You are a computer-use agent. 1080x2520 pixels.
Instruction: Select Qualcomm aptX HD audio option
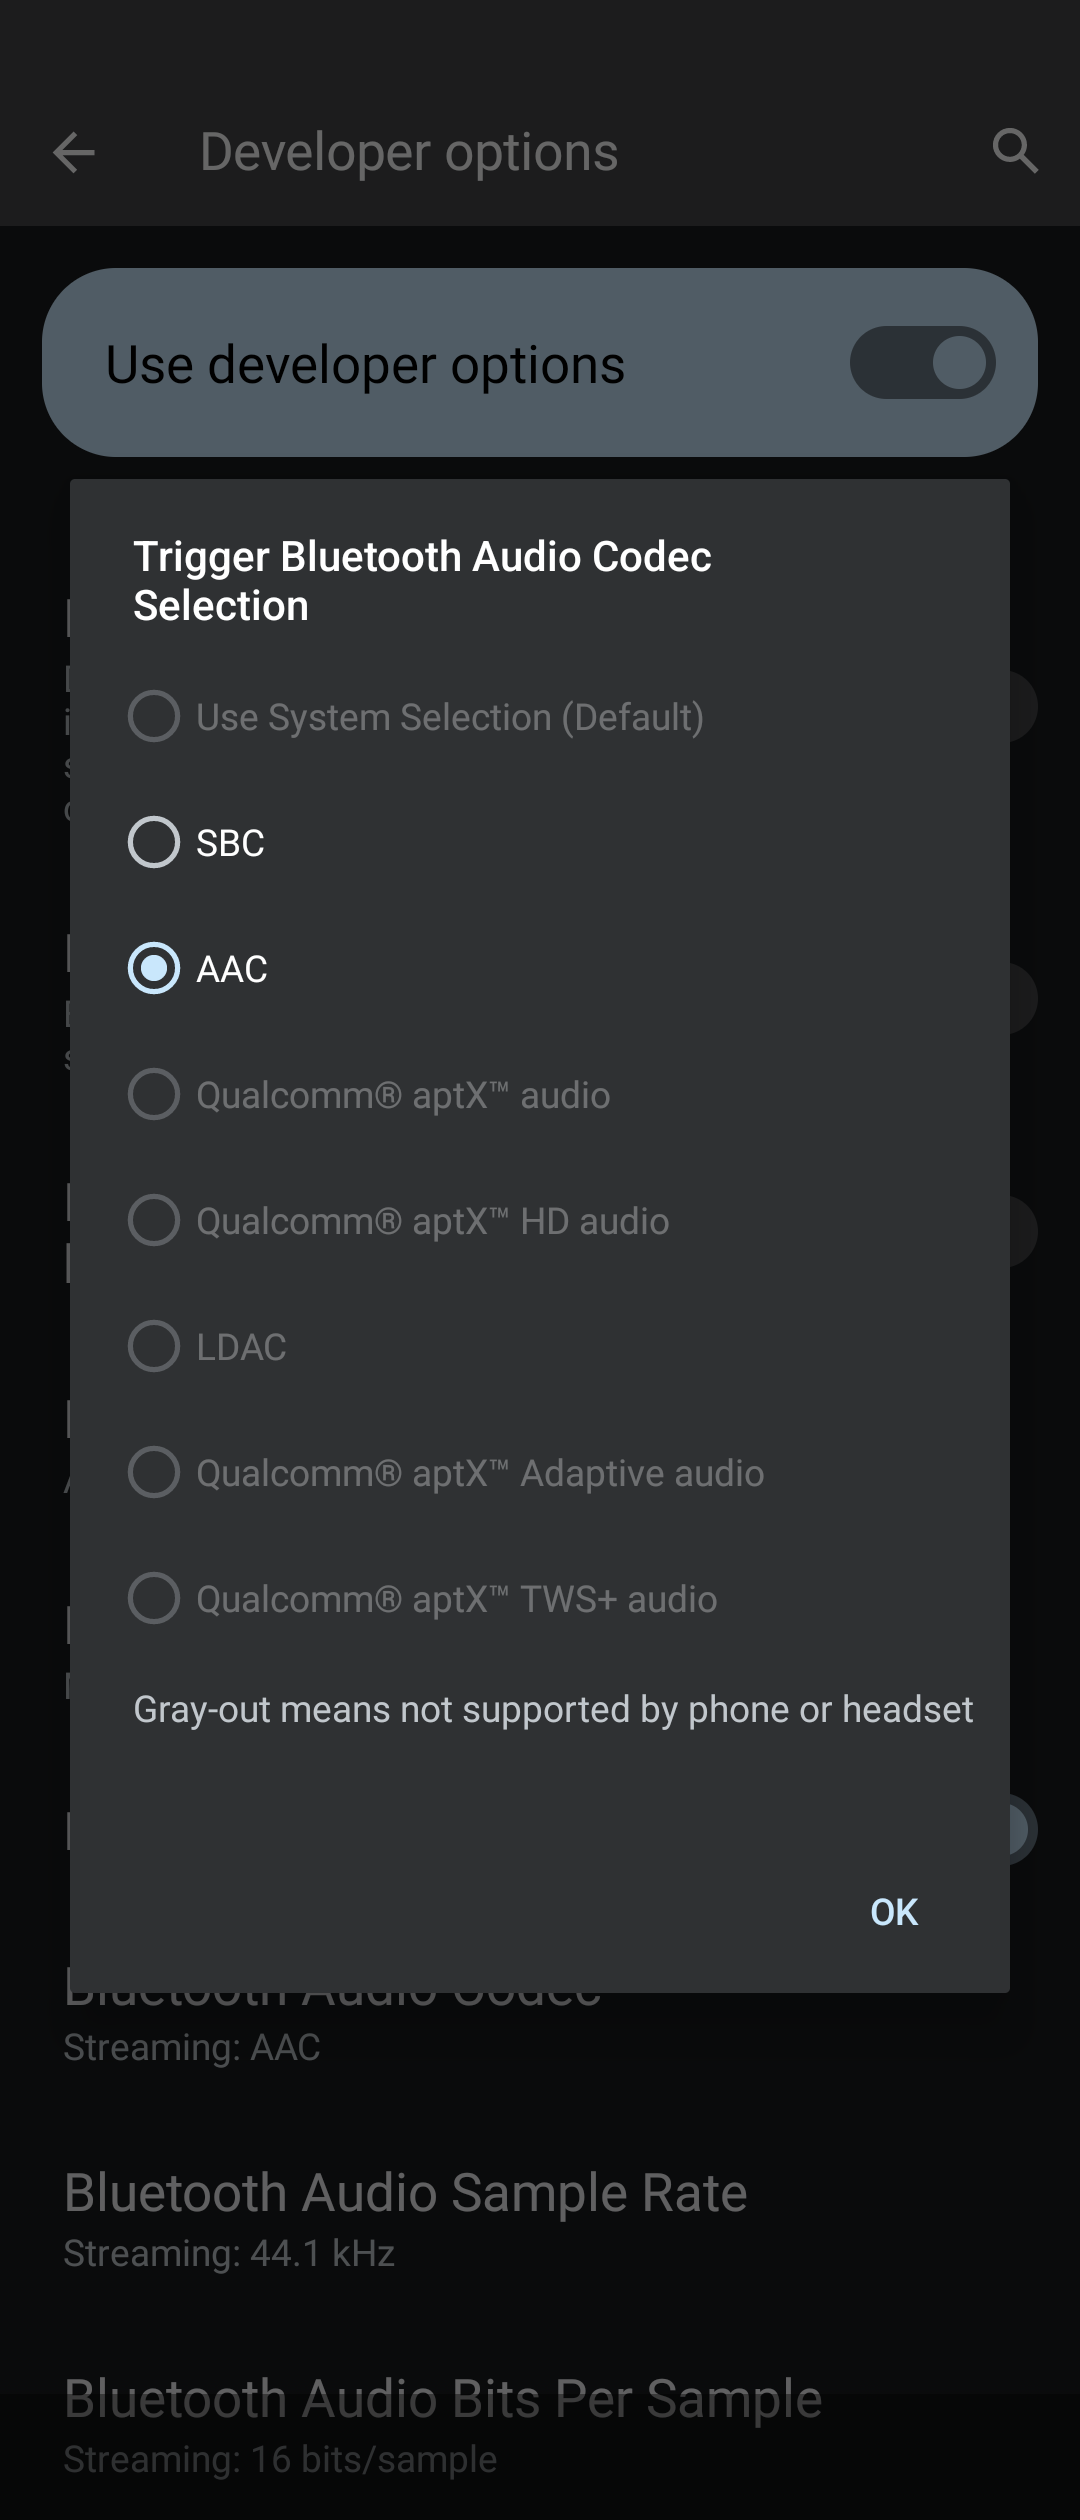(399, 1220)
